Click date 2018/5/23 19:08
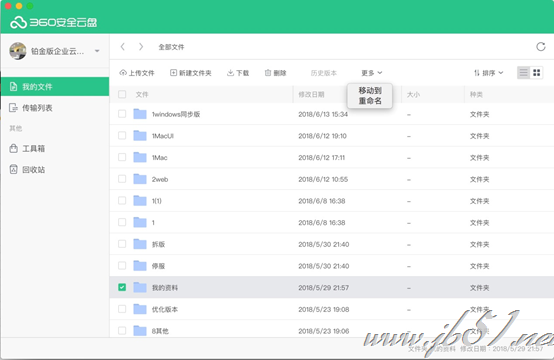Image resolution: width=554 pixels, height=360 pixels. click(324, 309)
